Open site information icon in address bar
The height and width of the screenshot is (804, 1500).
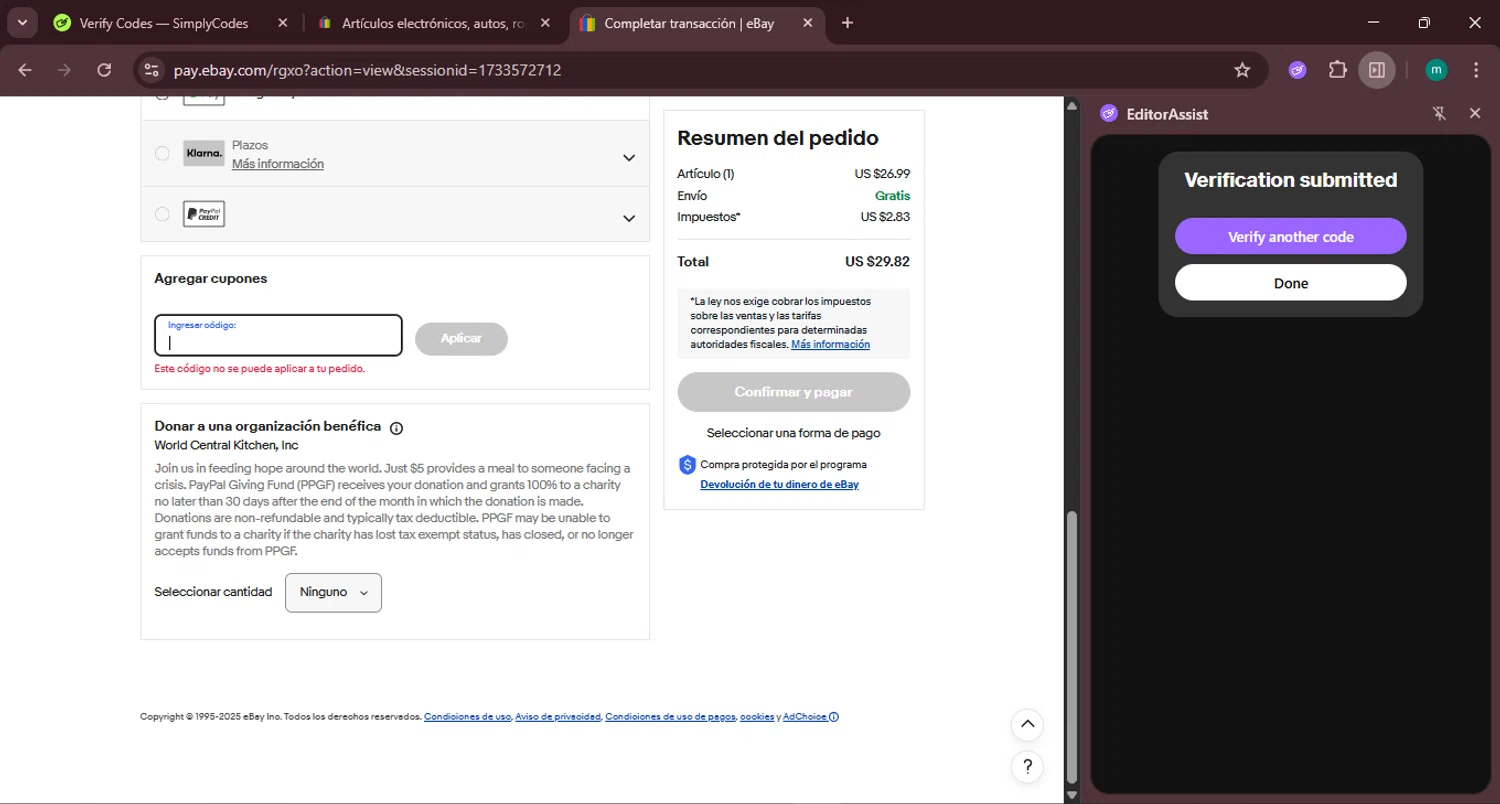point(151,70)
